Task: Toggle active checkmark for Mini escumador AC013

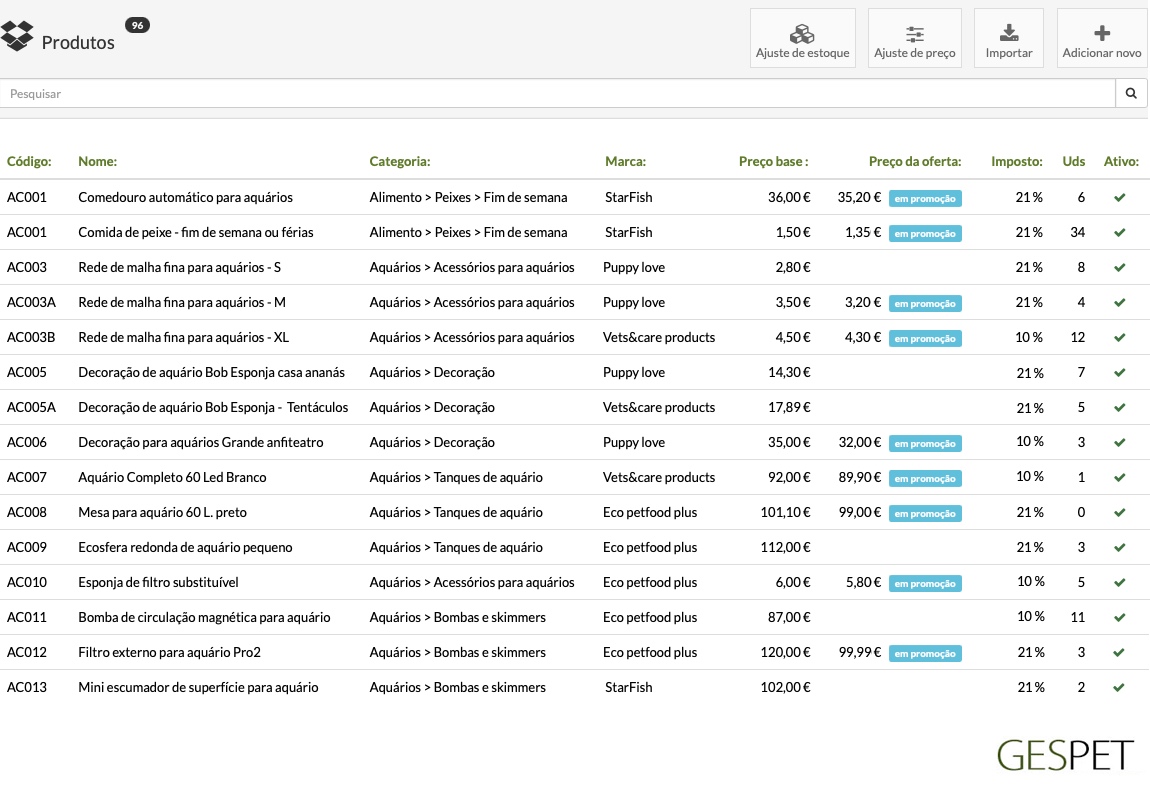Action: click(1118, 688)
